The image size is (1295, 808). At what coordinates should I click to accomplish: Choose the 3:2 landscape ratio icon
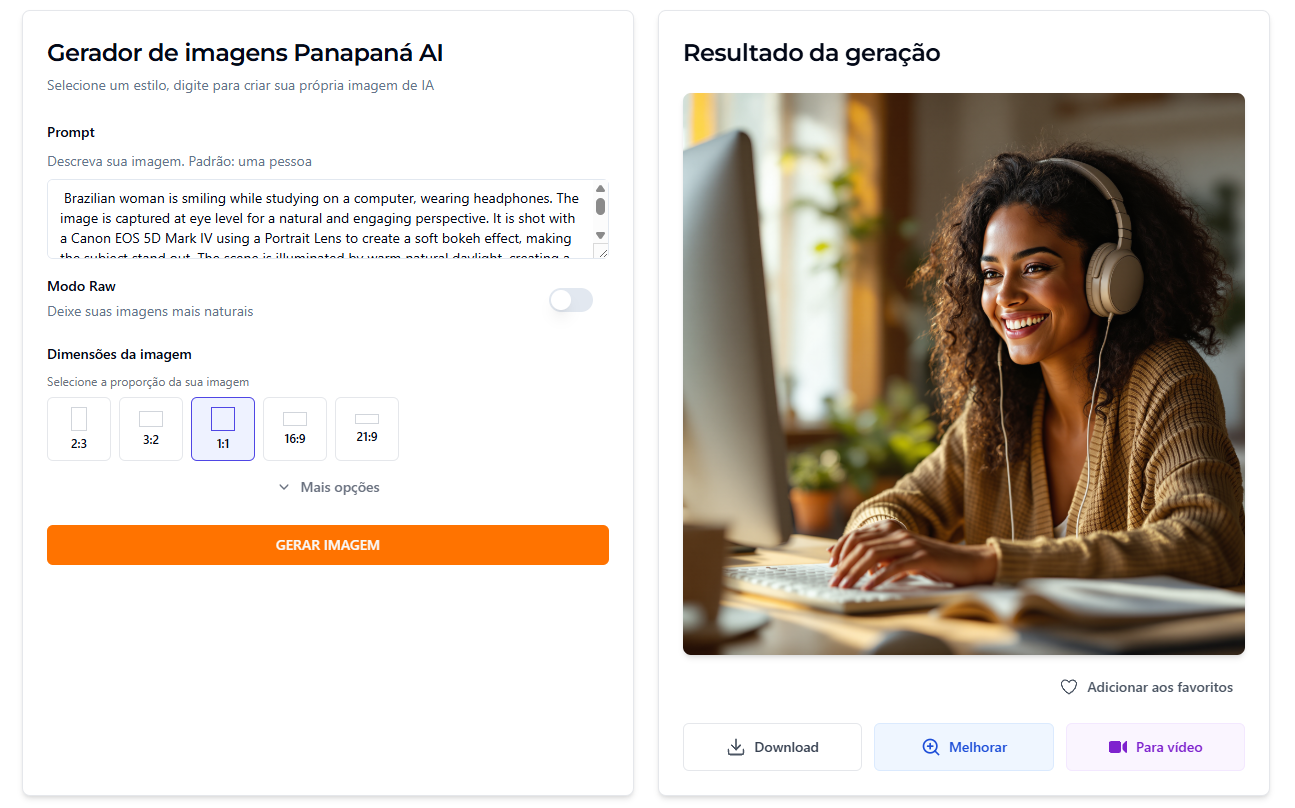click(x=151, y=419)
